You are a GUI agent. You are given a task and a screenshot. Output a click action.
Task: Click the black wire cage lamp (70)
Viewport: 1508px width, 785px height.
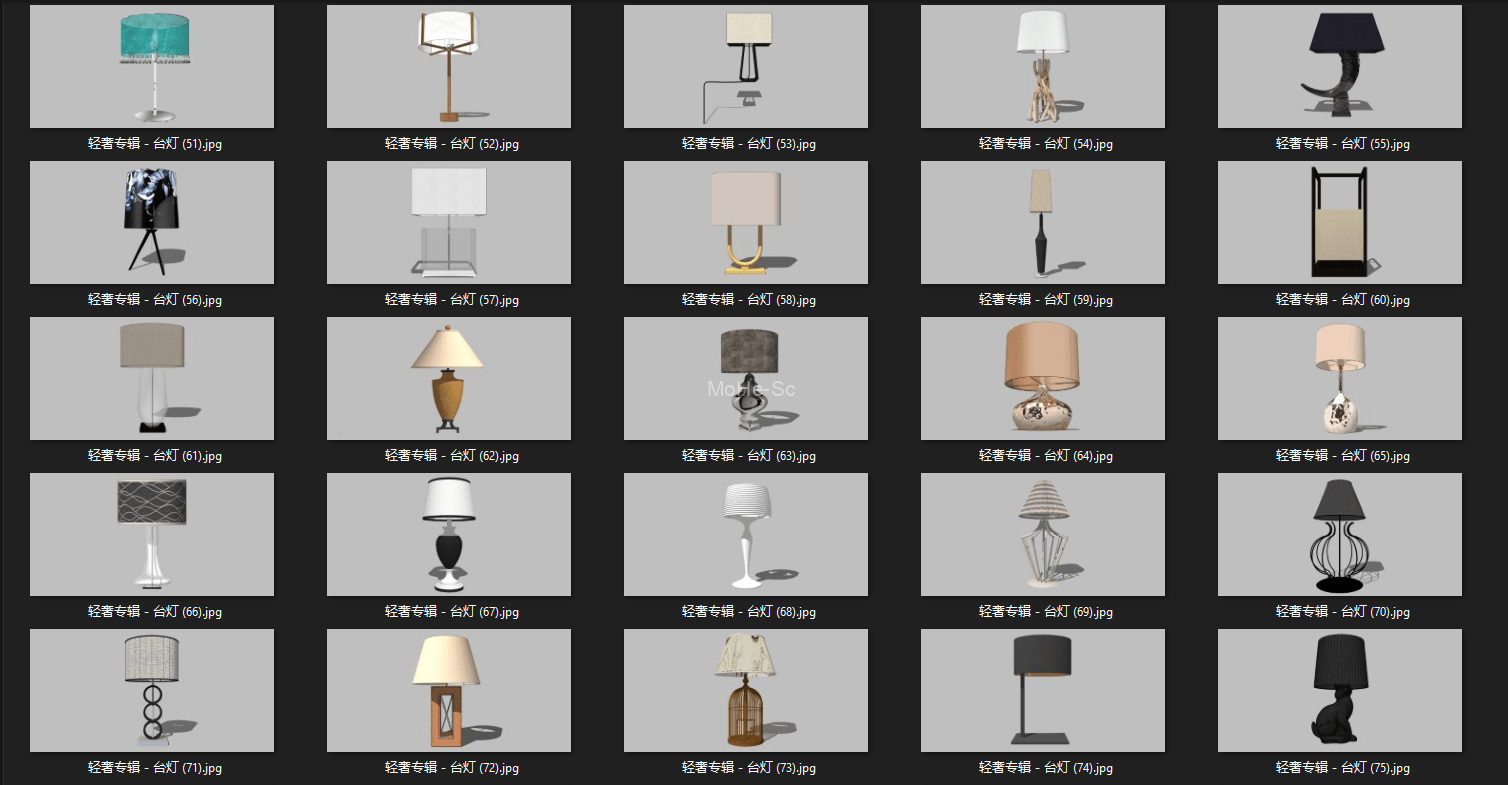pyautogui.click(x=1339, y=534)
